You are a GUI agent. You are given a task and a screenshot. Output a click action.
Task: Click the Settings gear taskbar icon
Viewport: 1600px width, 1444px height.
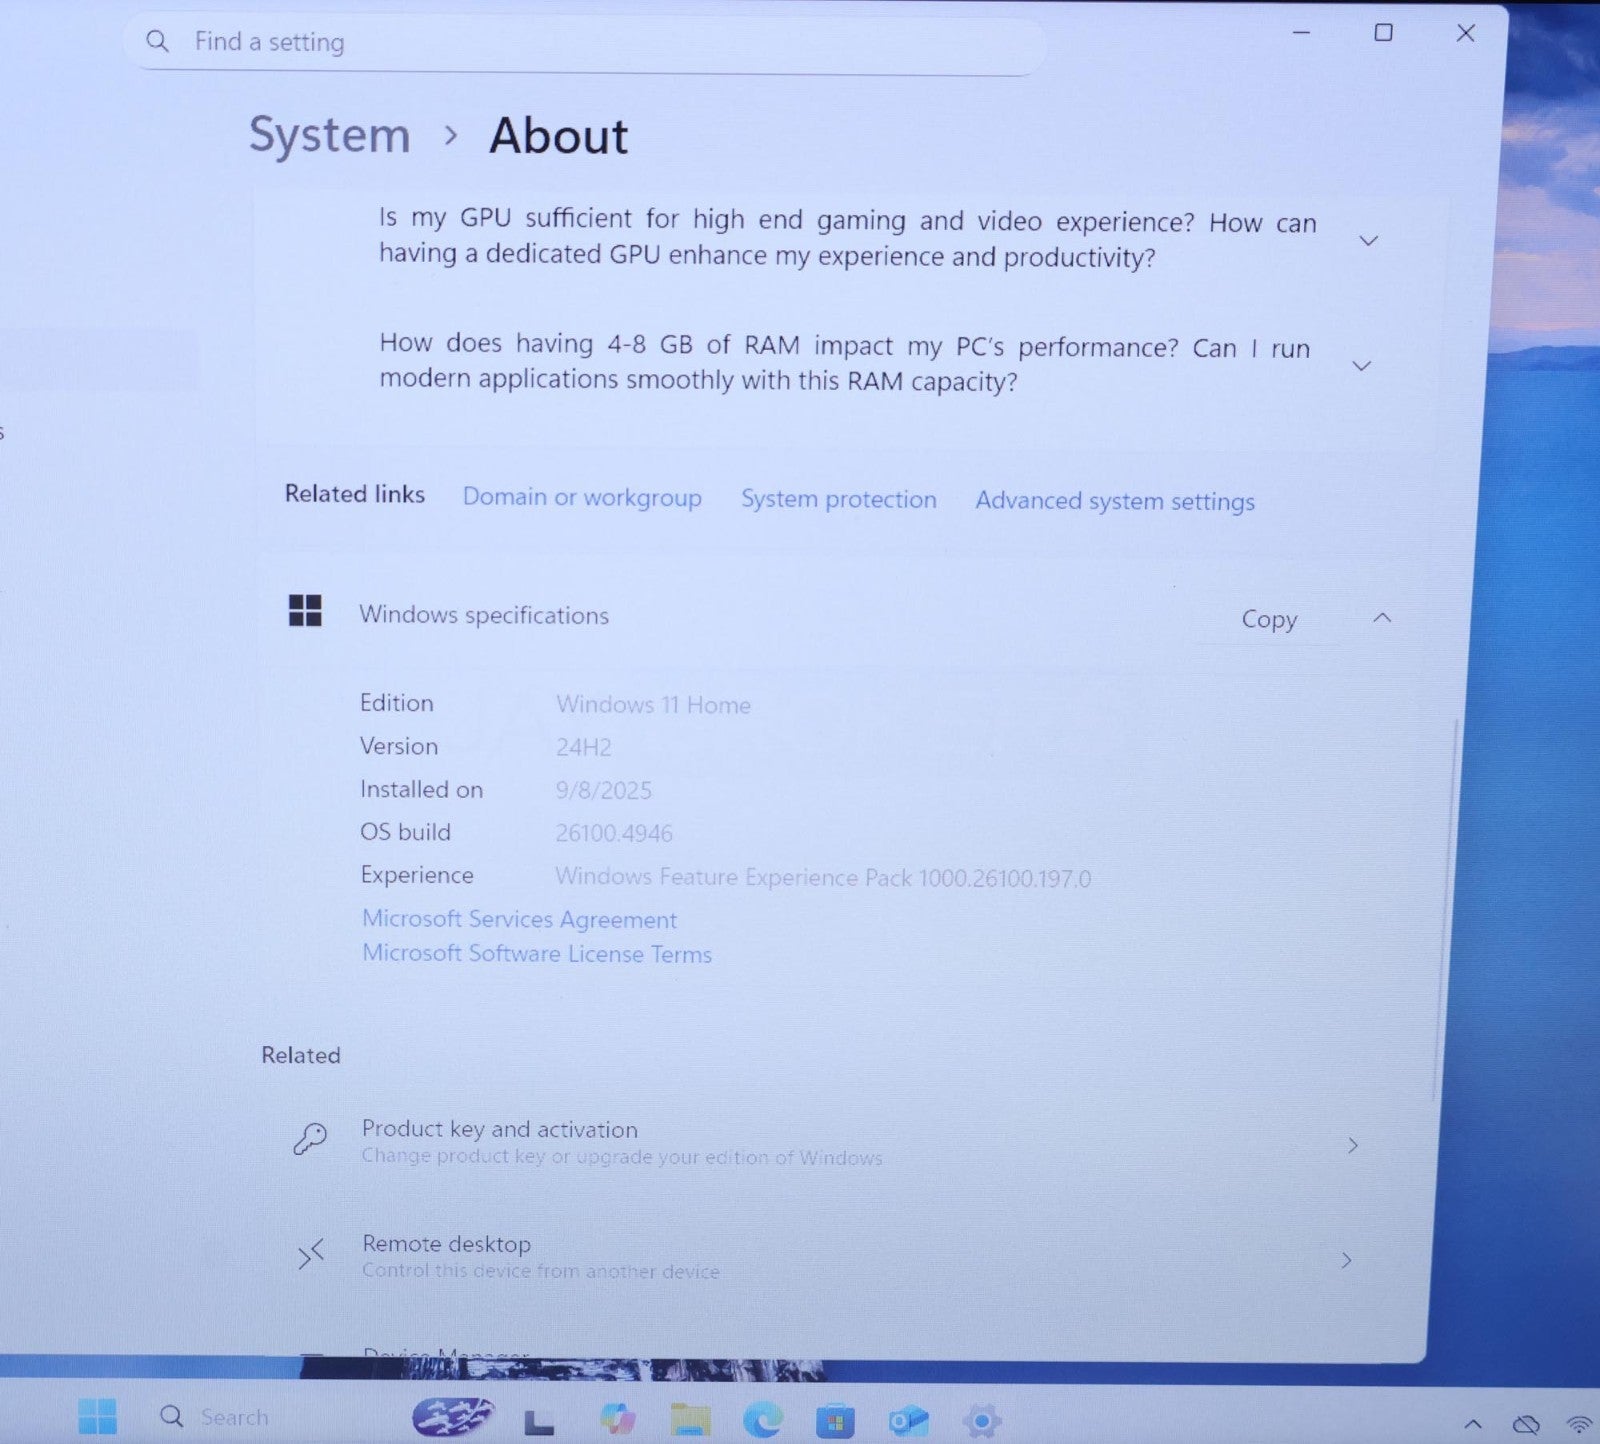pos(981,1420)
